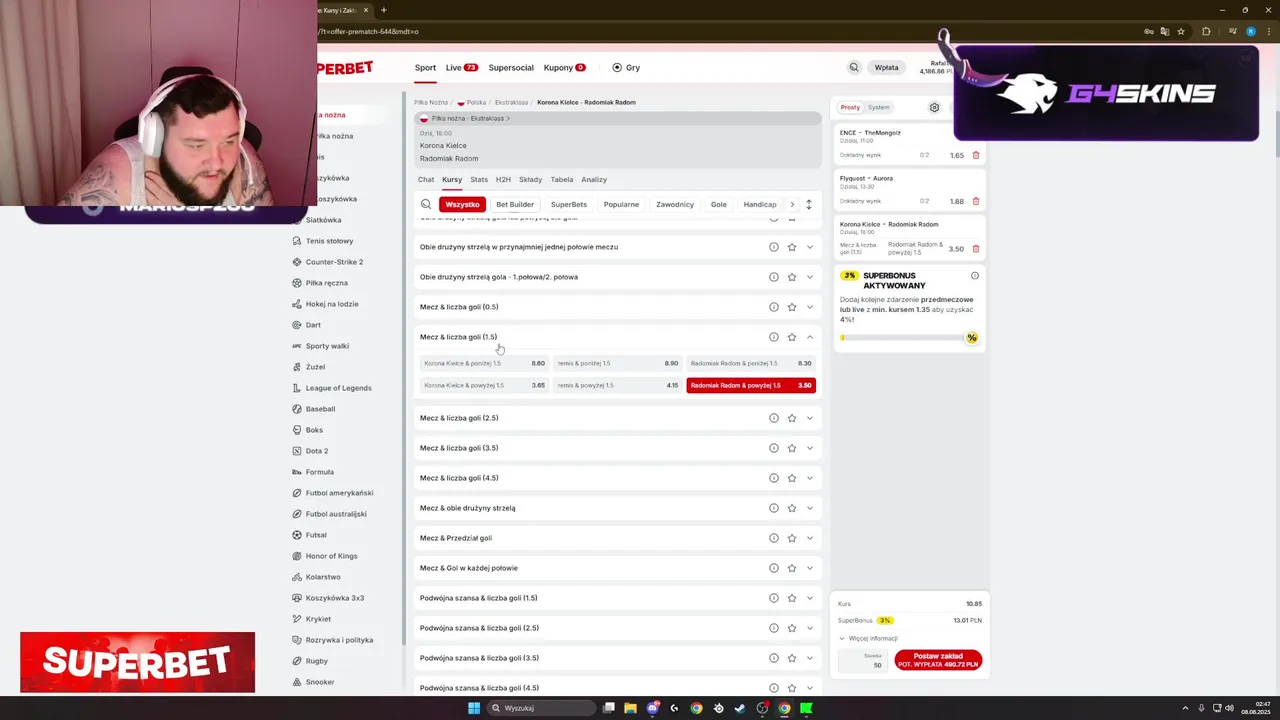Screen dimensions: 1280x720
Task: Favorite Podwójna szansa & liczba goli (2.5) market
Action: [x=792, y=628]
